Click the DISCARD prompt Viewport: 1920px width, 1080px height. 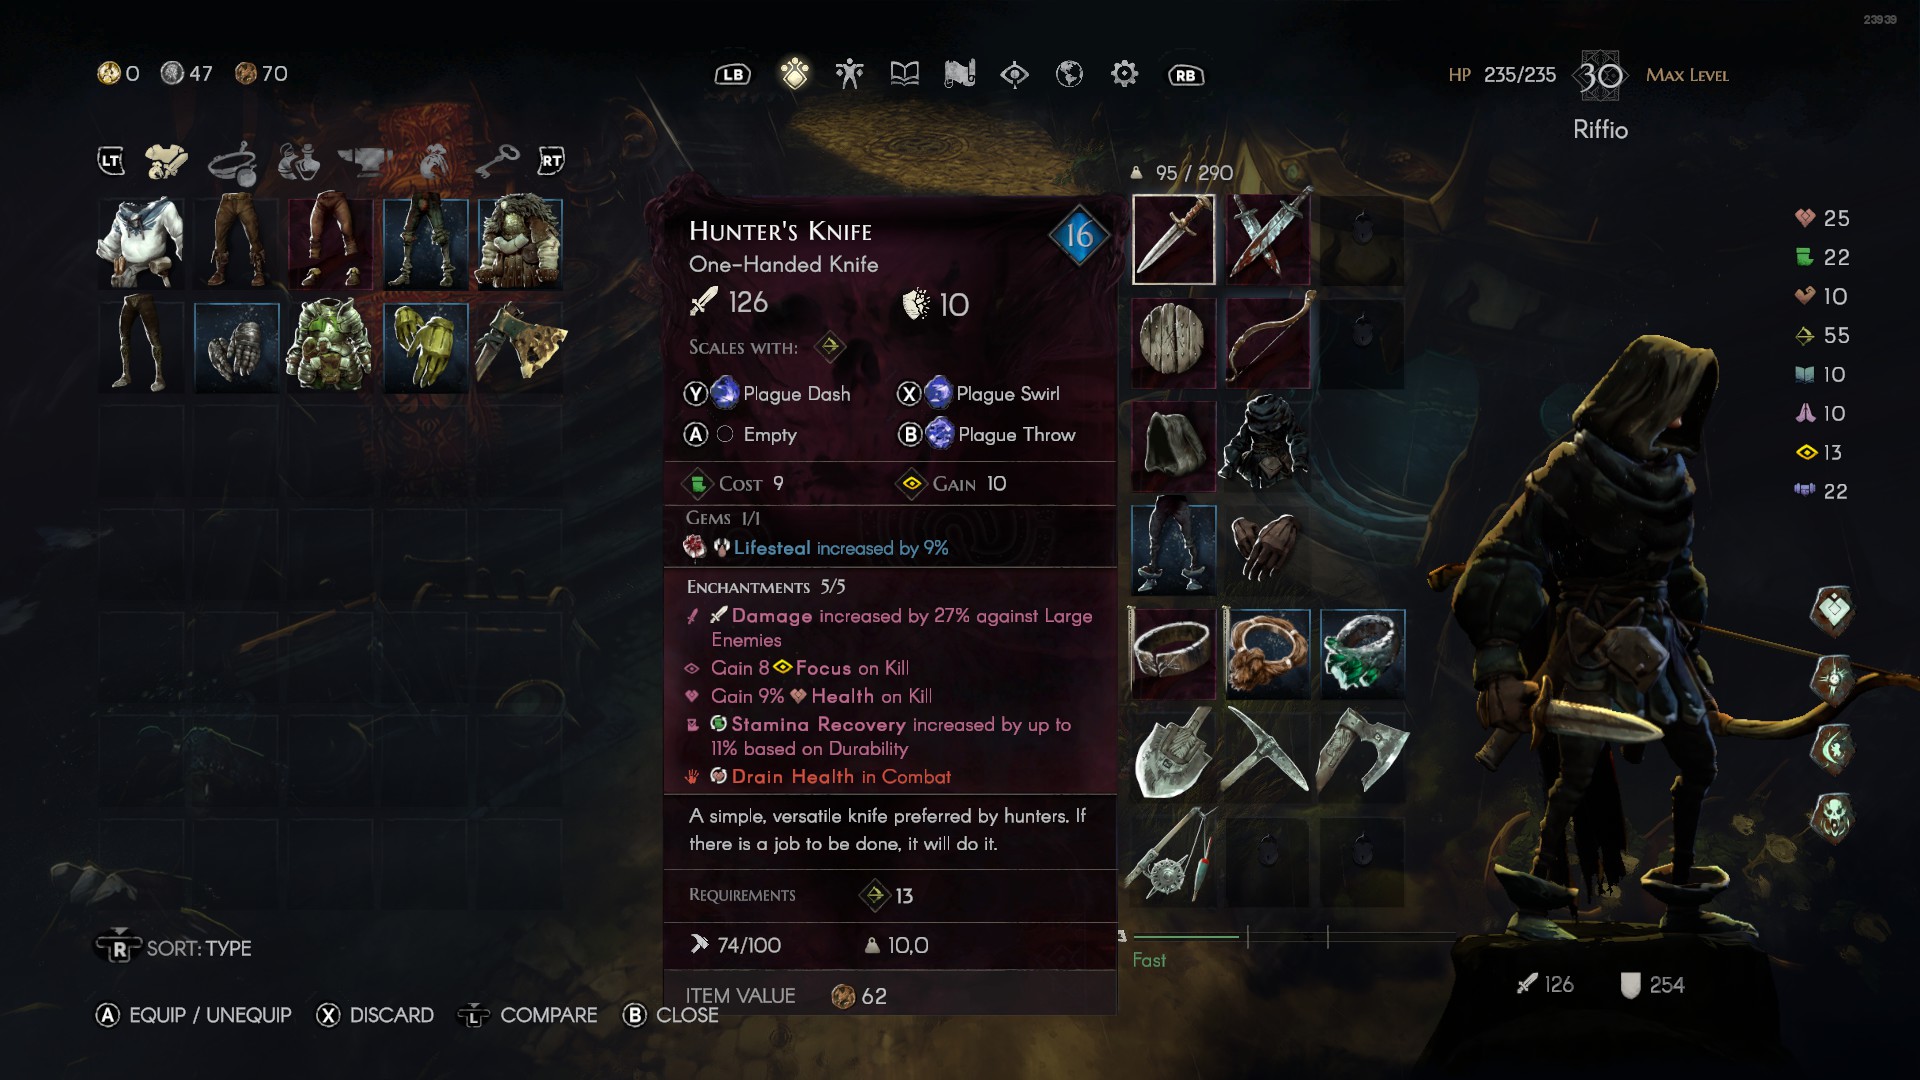pyautogui.click(x=375, y=1015)
